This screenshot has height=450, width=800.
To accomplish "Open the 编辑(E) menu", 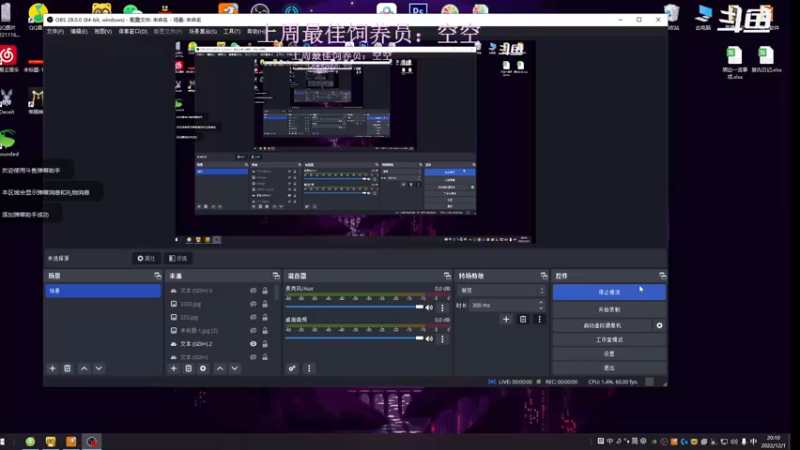I will point(79,32).
